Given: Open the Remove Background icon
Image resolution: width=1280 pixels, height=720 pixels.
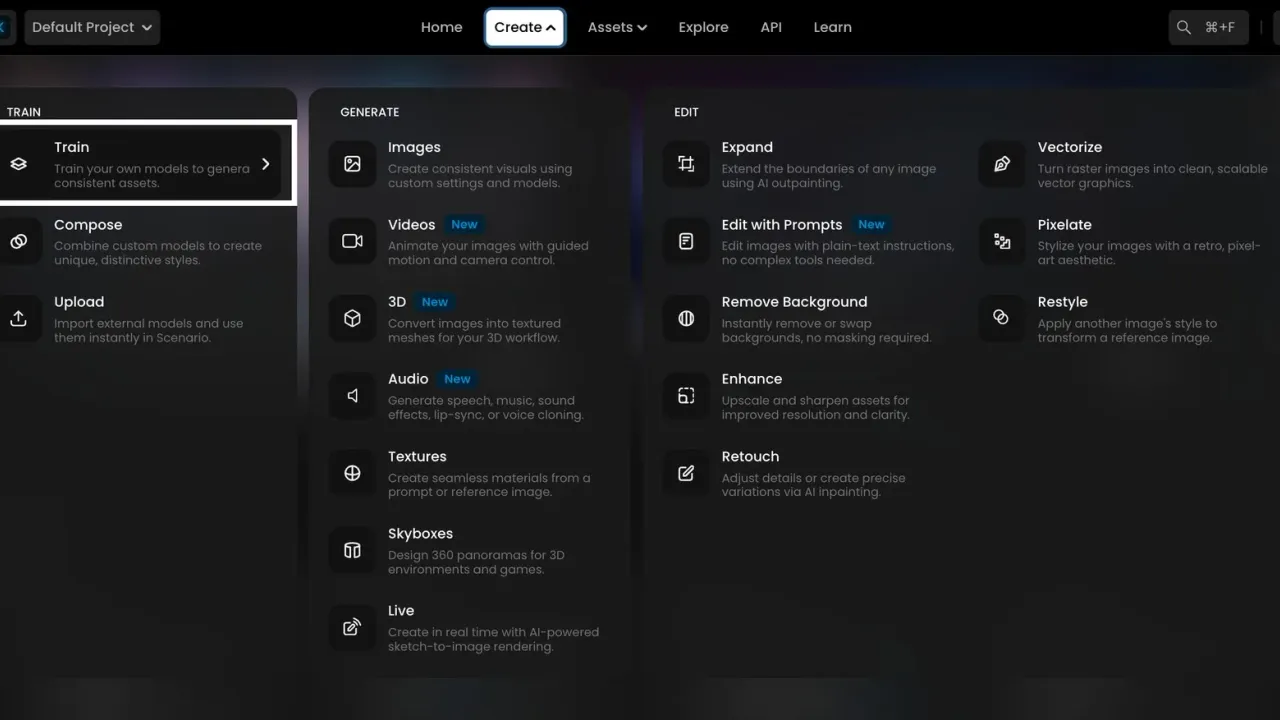Looking at the screenshot, I should (x=686, y=318).
